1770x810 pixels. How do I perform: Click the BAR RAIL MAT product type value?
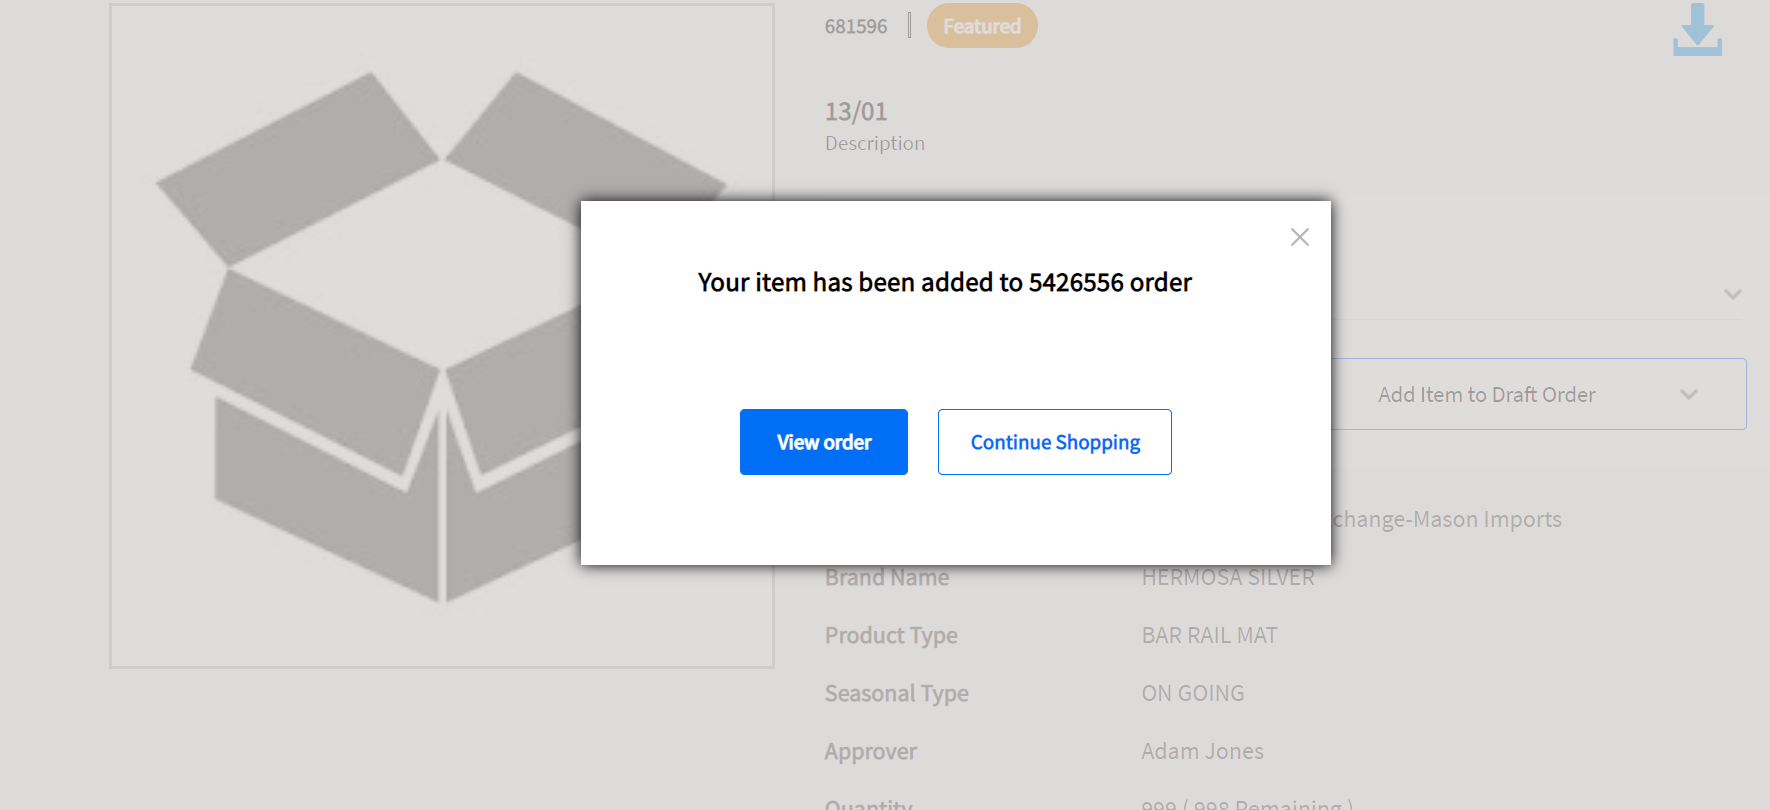point(1209,634)
